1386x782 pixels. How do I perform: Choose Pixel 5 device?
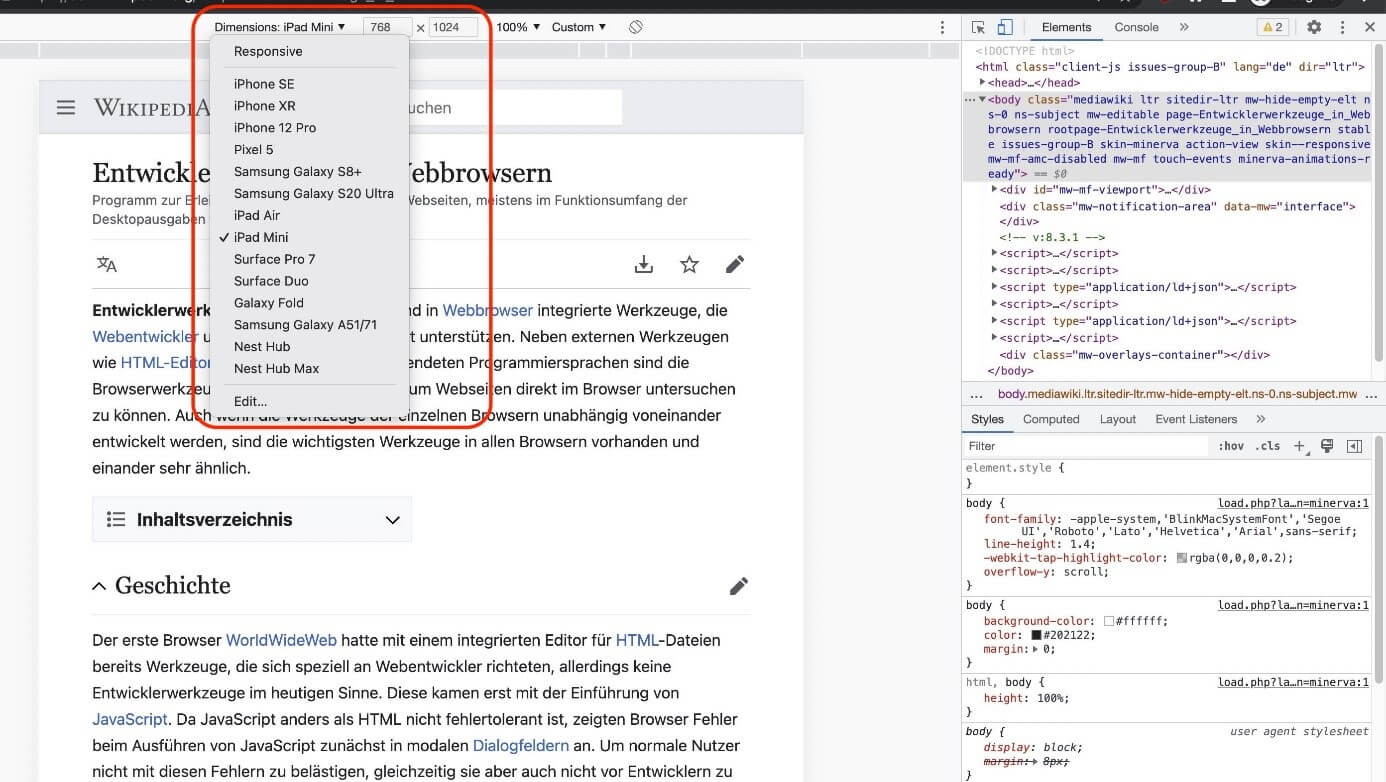pyautogui.click(x=254, y=150)
